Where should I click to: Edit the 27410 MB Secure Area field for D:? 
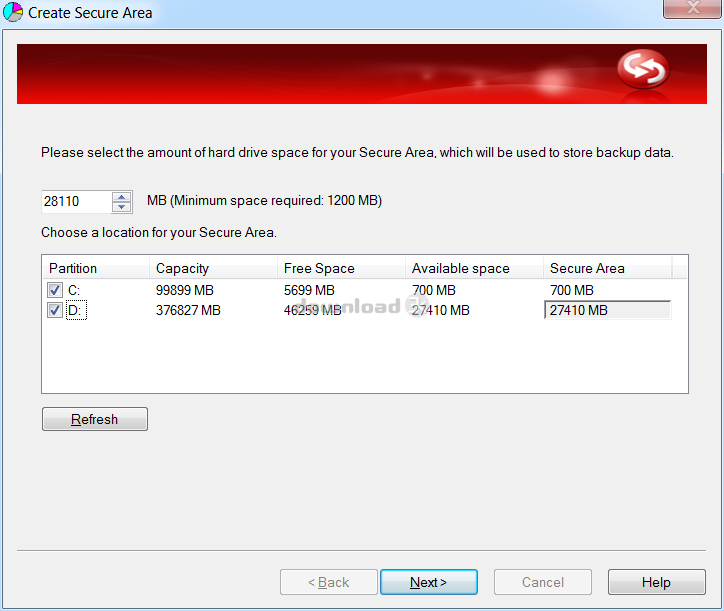[x=607, y=310]
